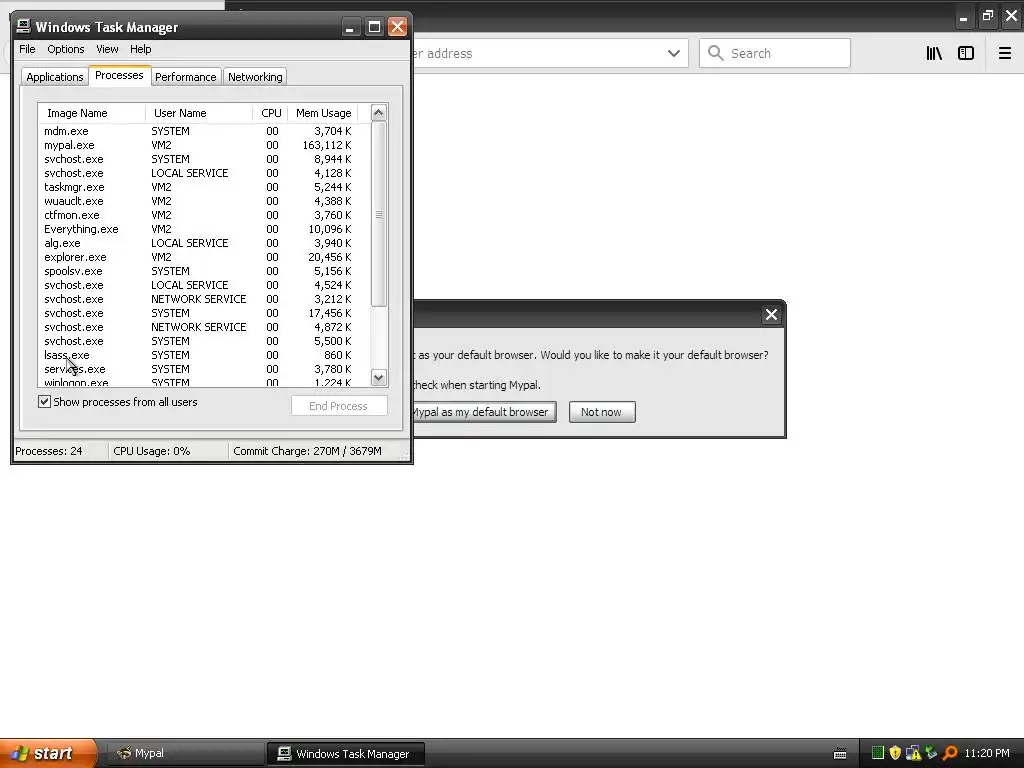Maximize the Windows Task Manager window
This screenshot has width=1024, height=768.
[x=374, y=27]
